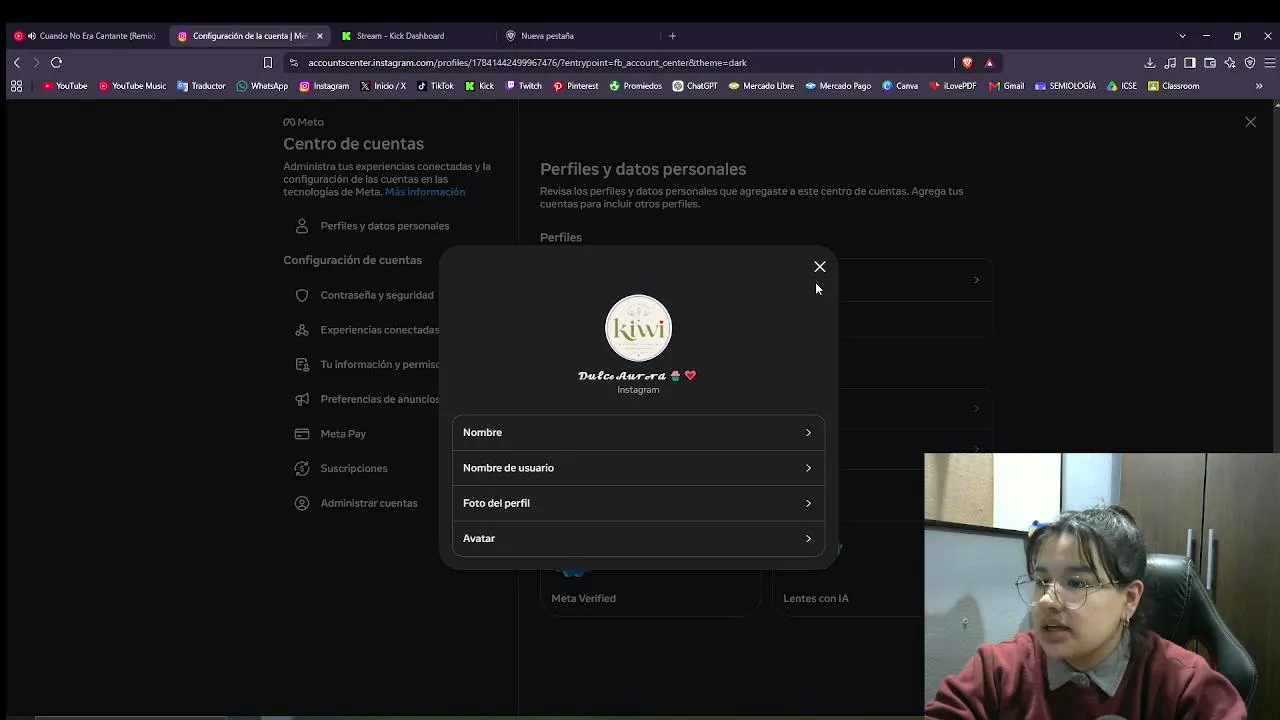
Task: Show the apps grid in bookmarks bar
Action: (16, 86)
